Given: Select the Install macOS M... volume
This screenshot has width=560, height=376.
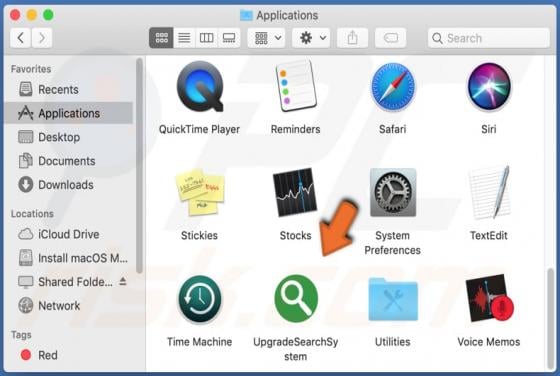Looking at the screenshot, I should [x=68, y=258].
